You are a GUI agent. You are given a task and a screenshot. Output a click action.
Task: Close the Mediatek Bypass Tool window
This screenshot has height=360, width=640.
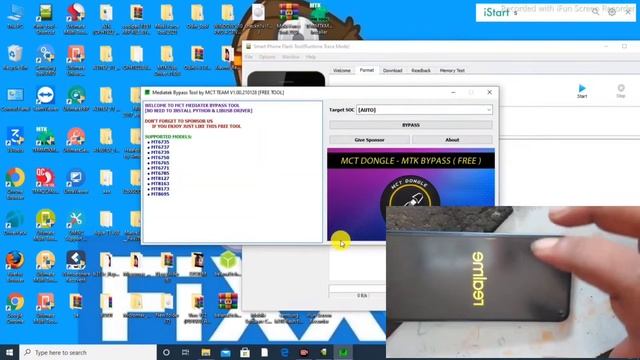pyautogui.click(x=489, y=92)
